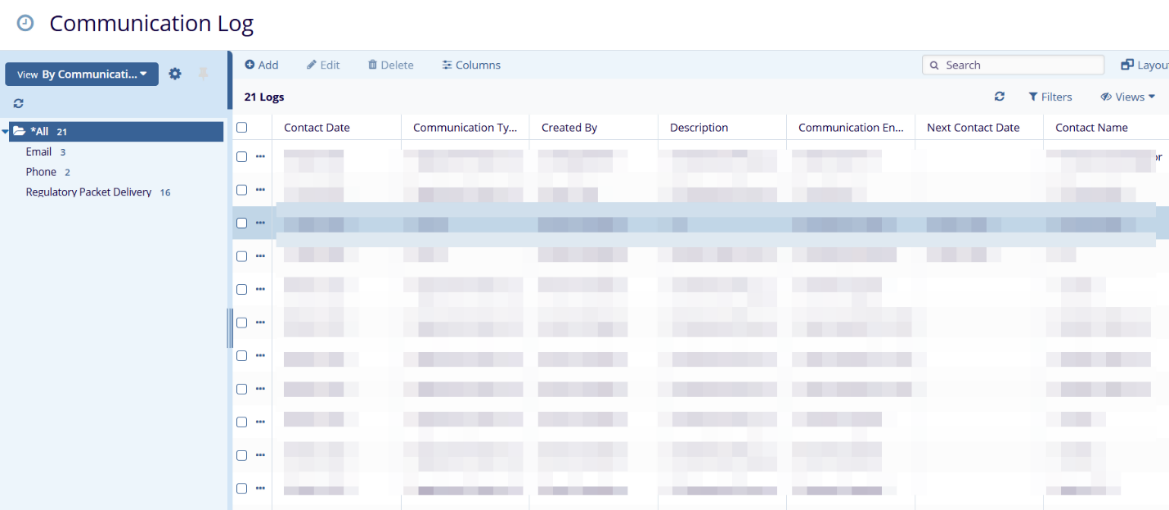The height and width of the screenshot is (510, 1169).
Task: Click the Layout button
Action: click(x=1144, y=65)
